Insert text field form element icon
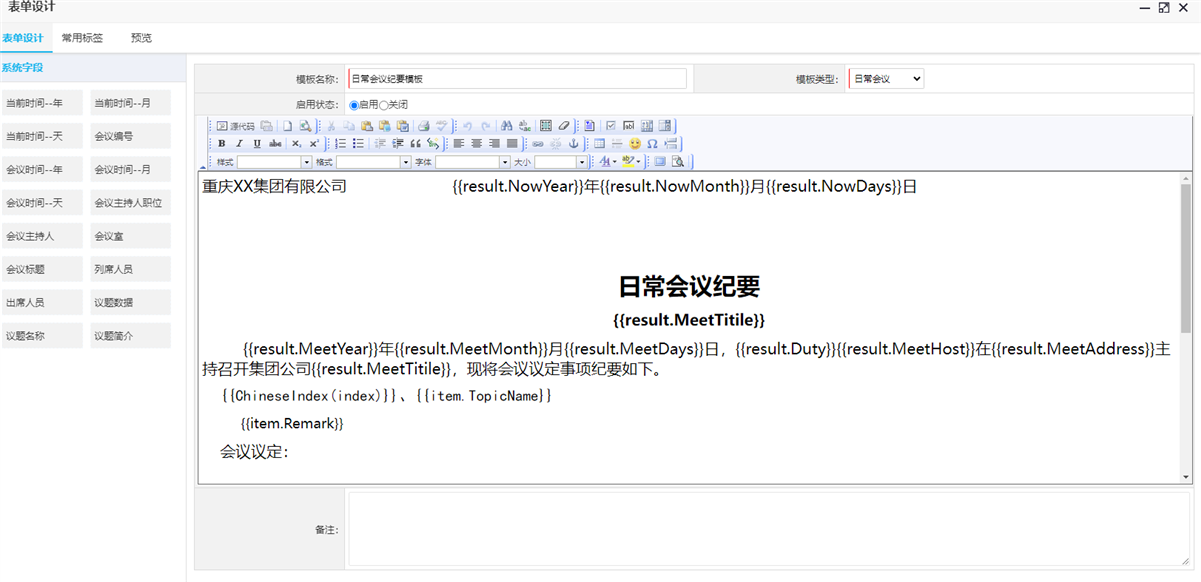1201x582 pixels. (x=628, y=126)
